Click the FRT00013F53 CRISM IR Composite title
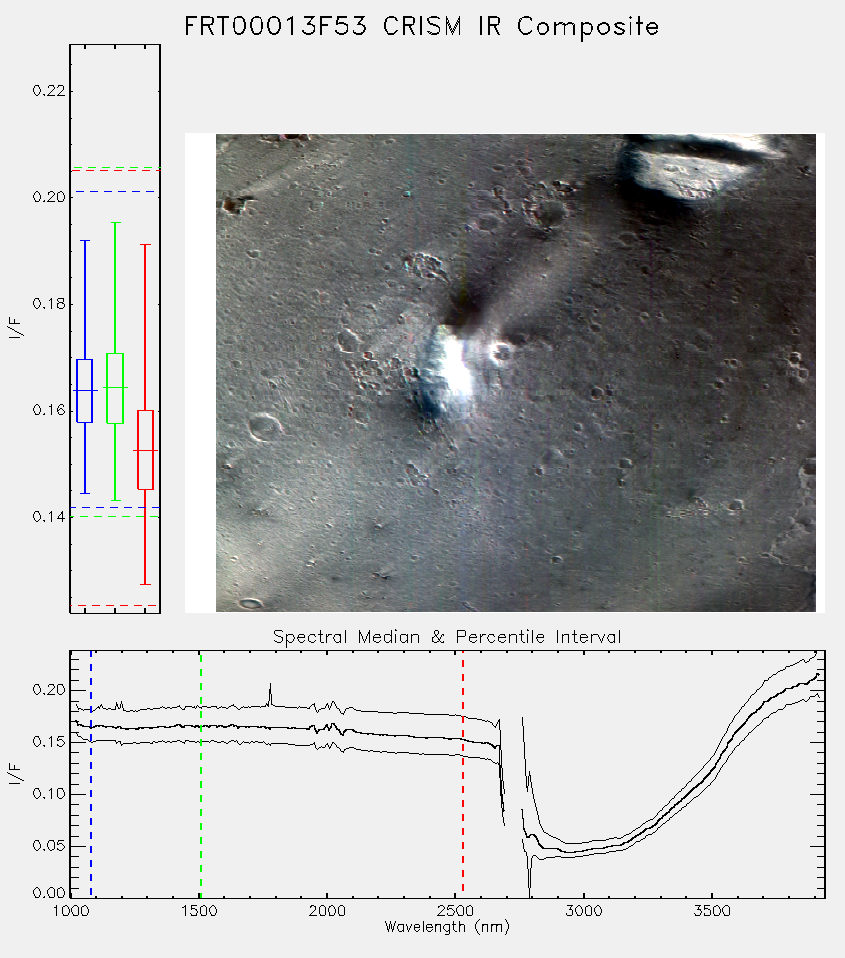 coord(422,26)
